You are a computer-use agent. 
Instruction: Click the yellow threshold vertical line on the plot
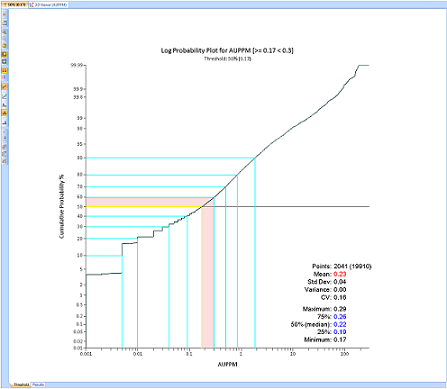pos(201,277)
